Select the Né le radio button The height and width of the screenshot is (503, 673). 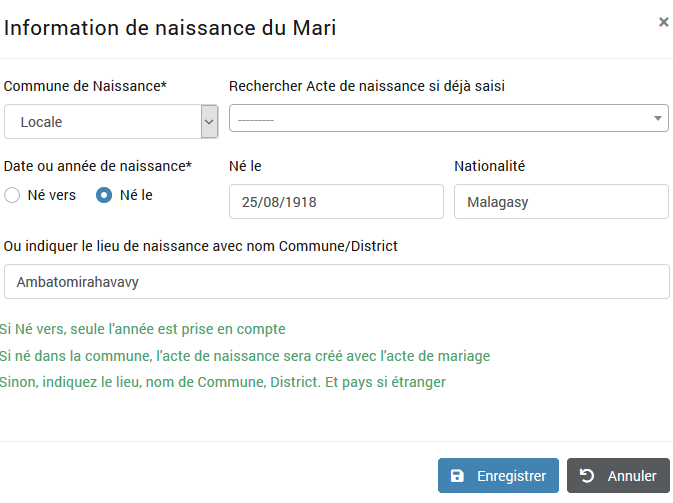pyautogui.click(x=104, y=195)
